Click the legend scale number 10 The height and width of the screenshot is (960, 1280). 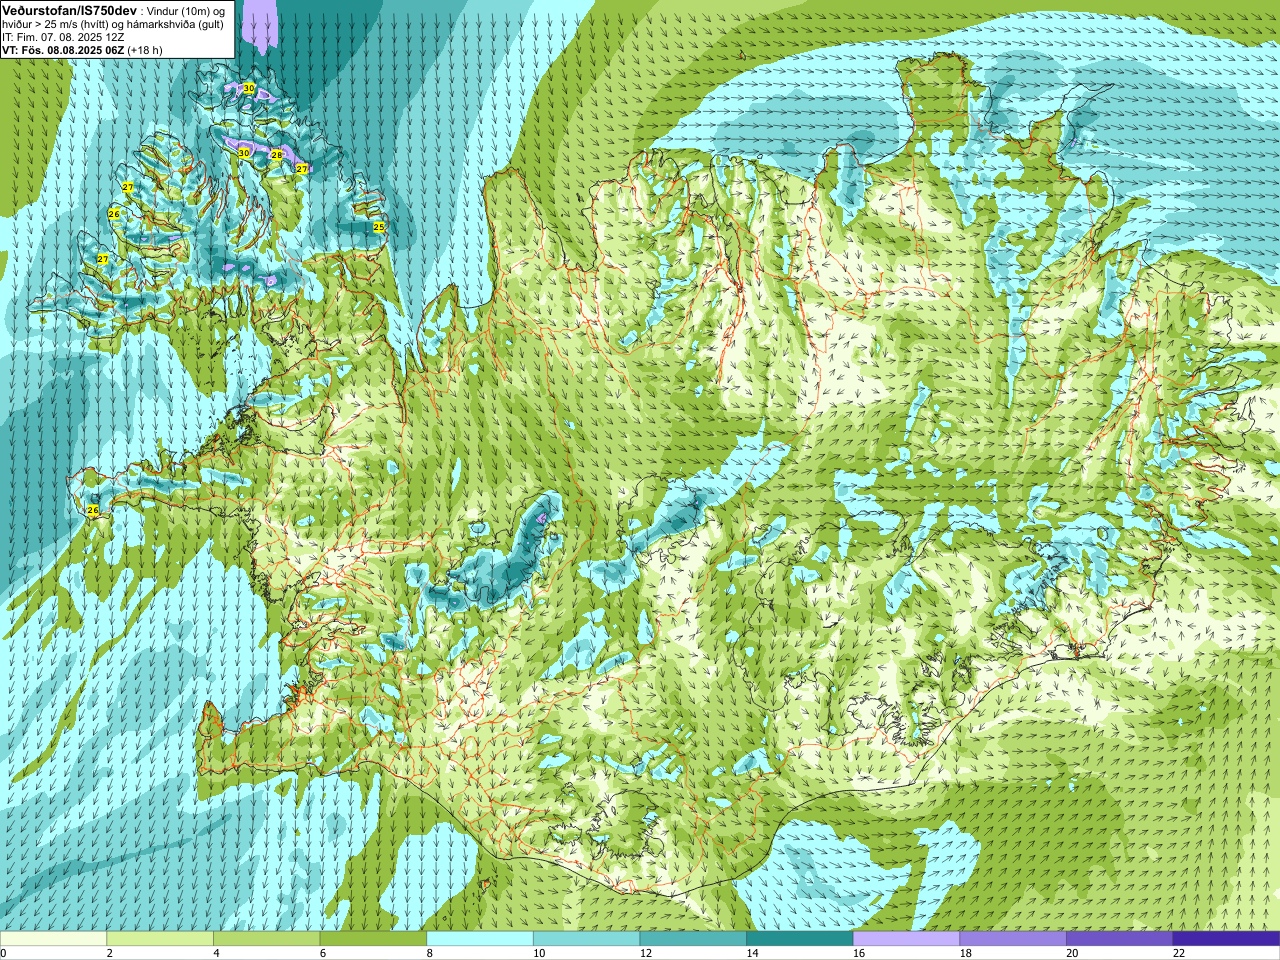[539, 953]
